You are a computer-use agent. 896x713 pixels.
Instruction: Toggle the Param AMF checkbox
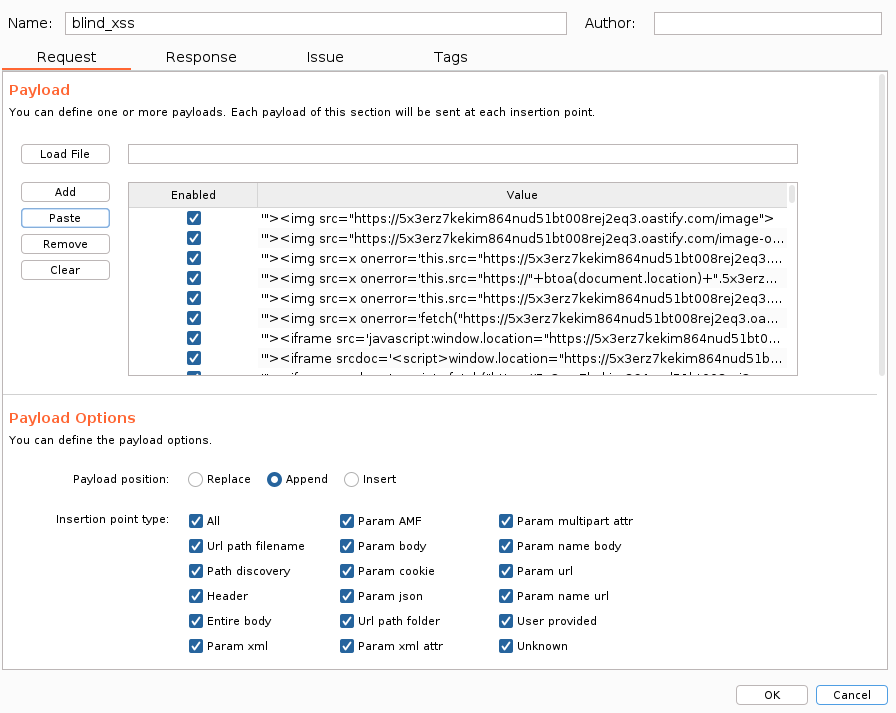click(347, 520)
